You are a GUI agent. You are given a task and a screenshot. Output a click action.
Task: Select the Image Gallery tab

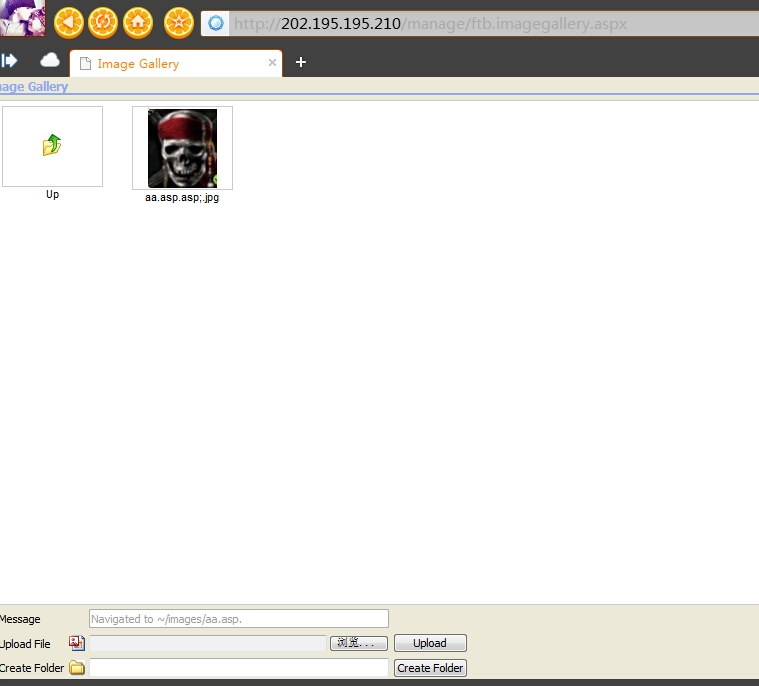(x=176, y=63)
